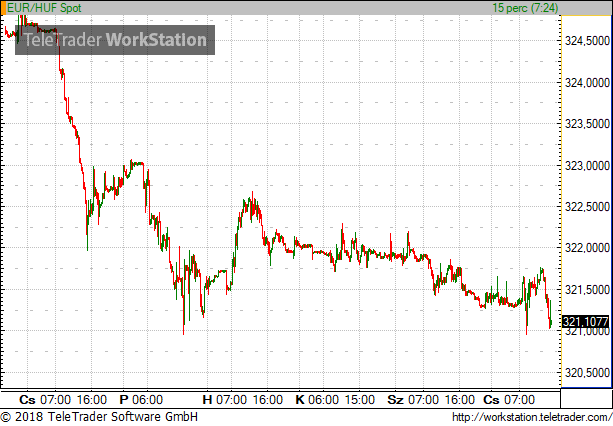
Task: Click the K 15:00 time label
Action: coord(360,400)
